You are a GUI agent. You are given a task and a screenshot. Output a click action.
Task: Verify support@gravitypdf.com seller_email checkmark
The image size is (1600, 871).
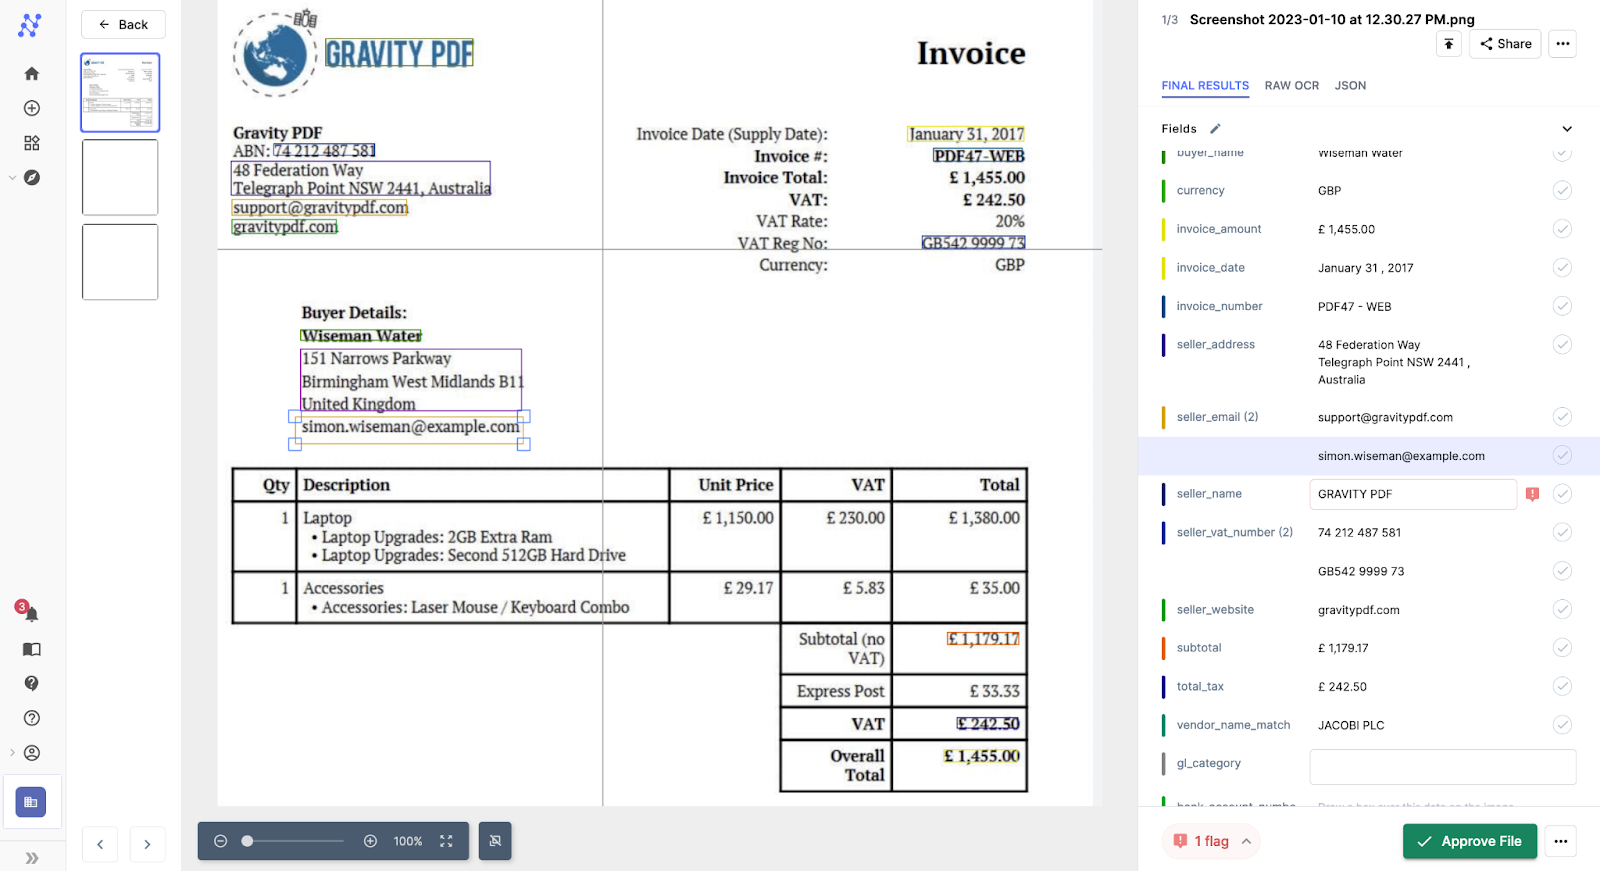click(1562, 417)
